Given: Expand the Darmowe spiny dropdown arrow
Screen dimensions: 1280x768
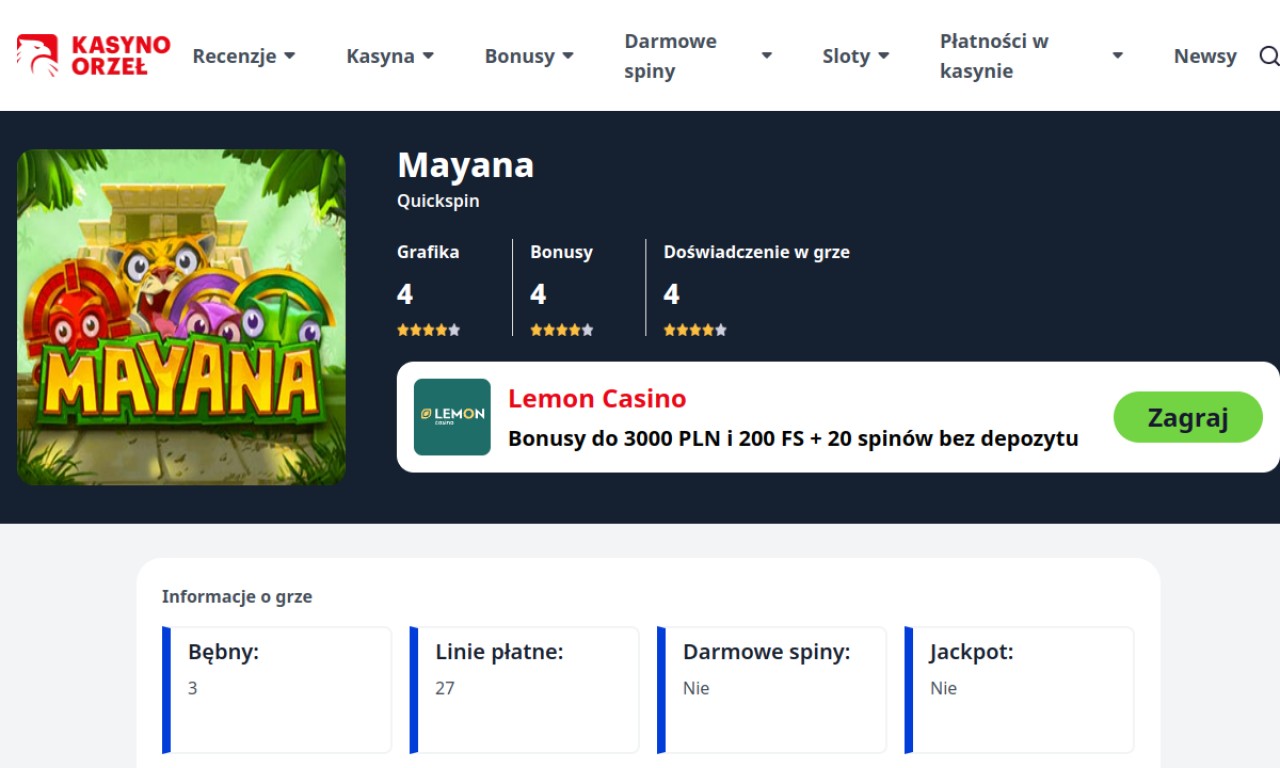Looking at the screenshot, I should coord(767,56).
